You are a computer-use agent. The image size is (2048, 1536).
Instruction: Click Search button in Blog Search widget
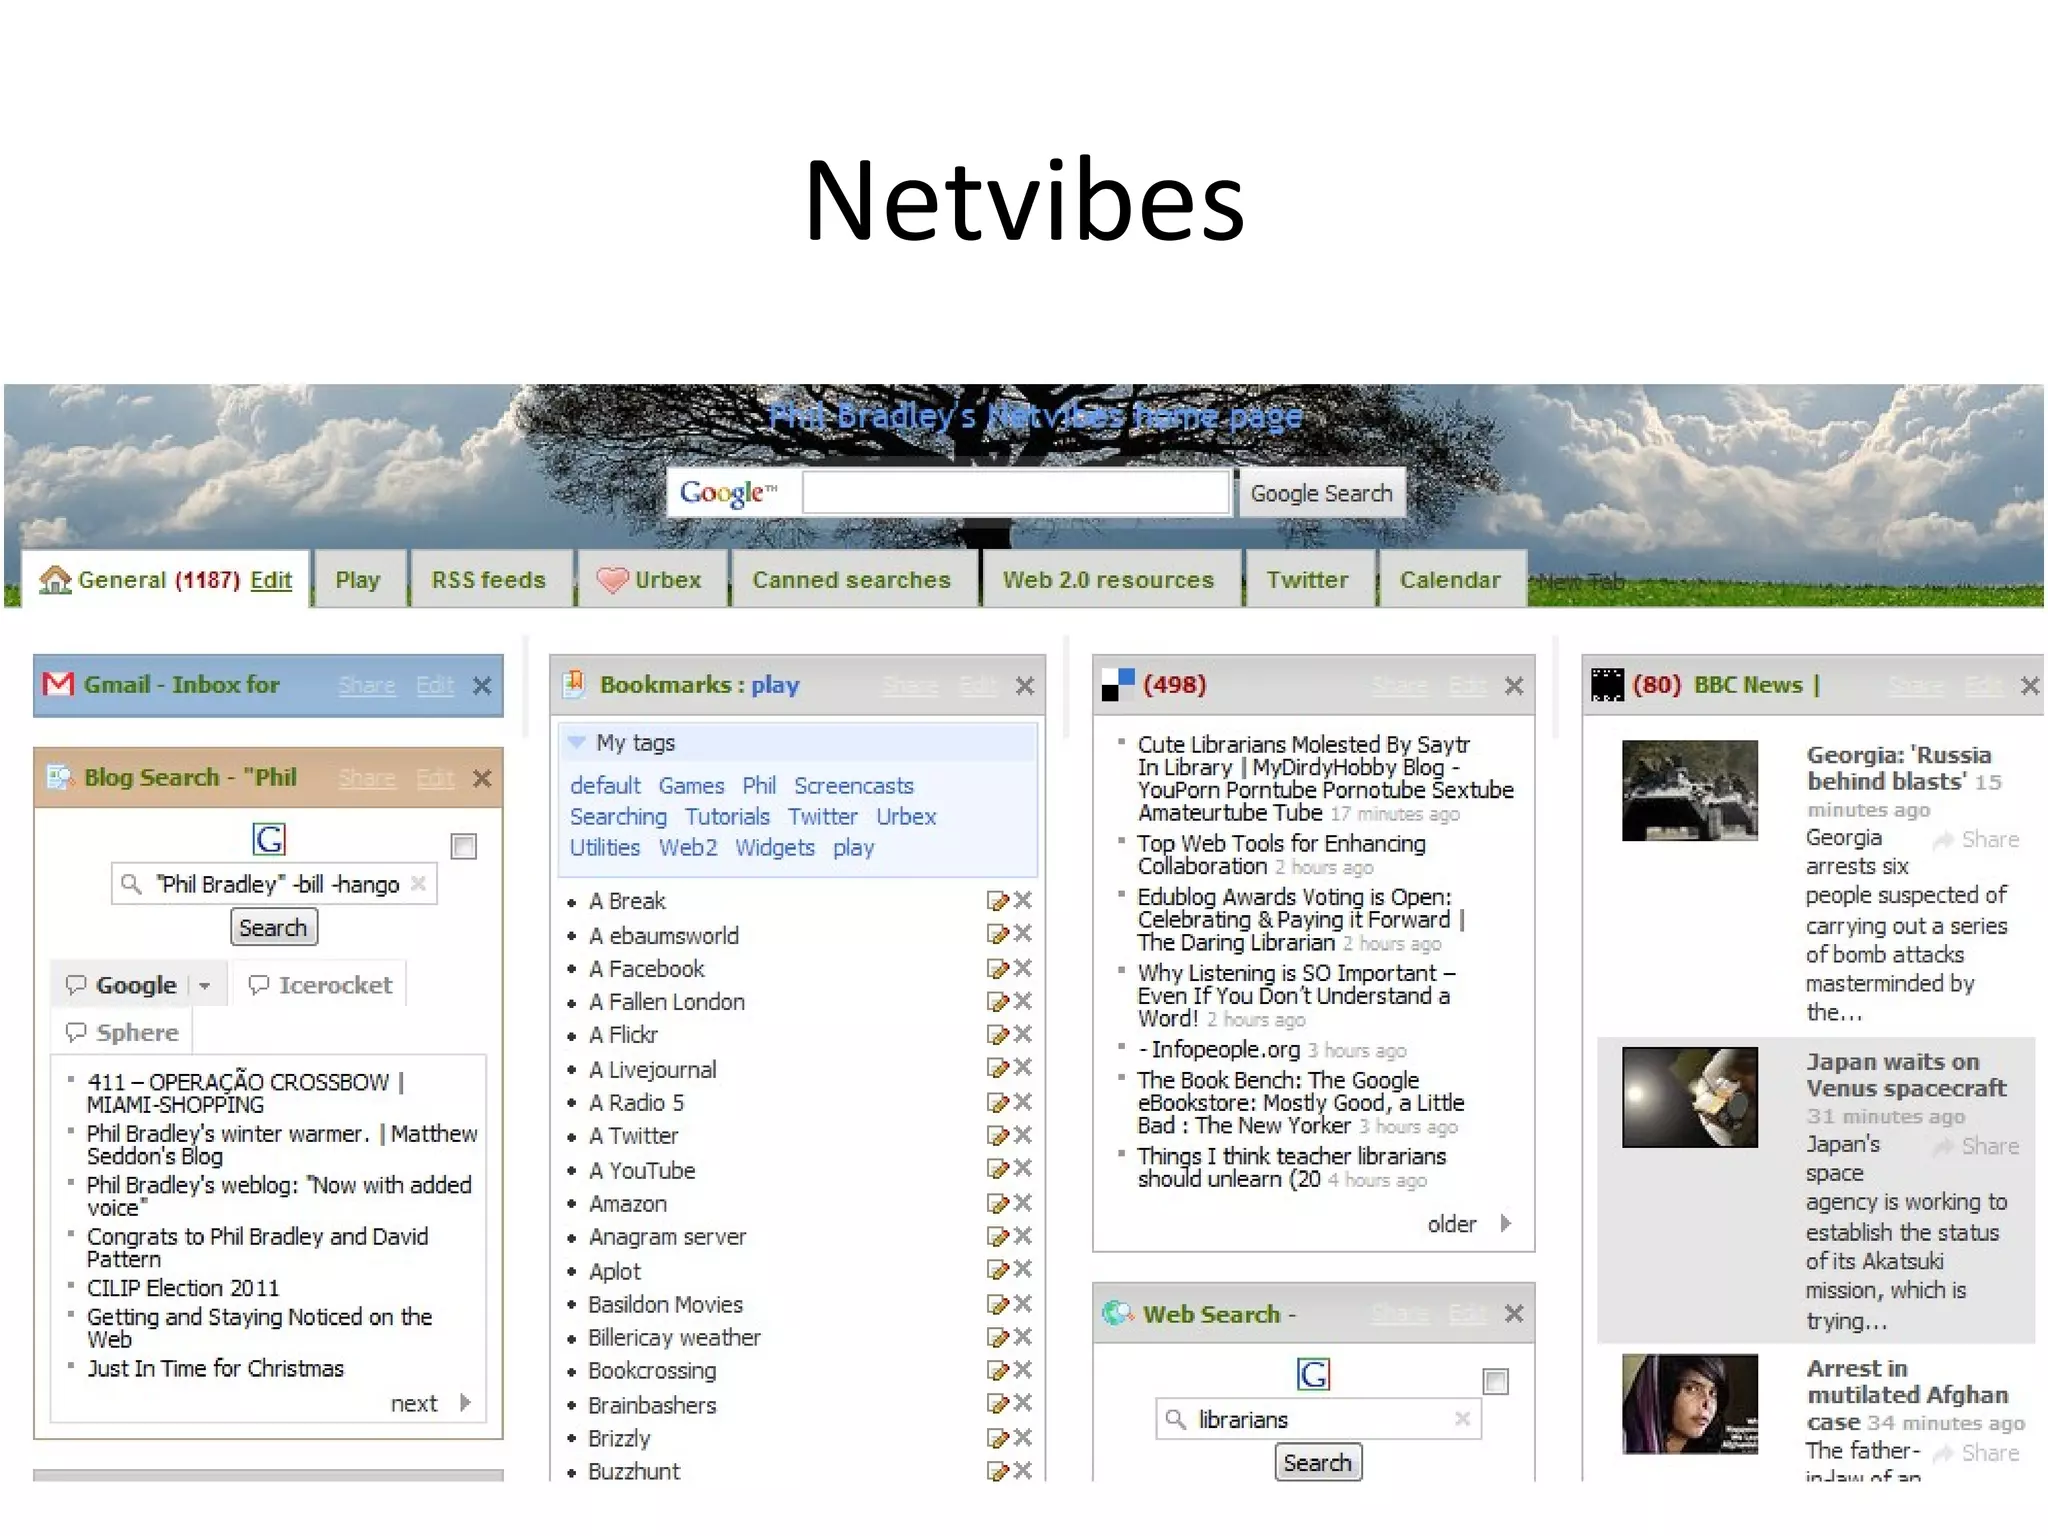click(x=273, y=927)
